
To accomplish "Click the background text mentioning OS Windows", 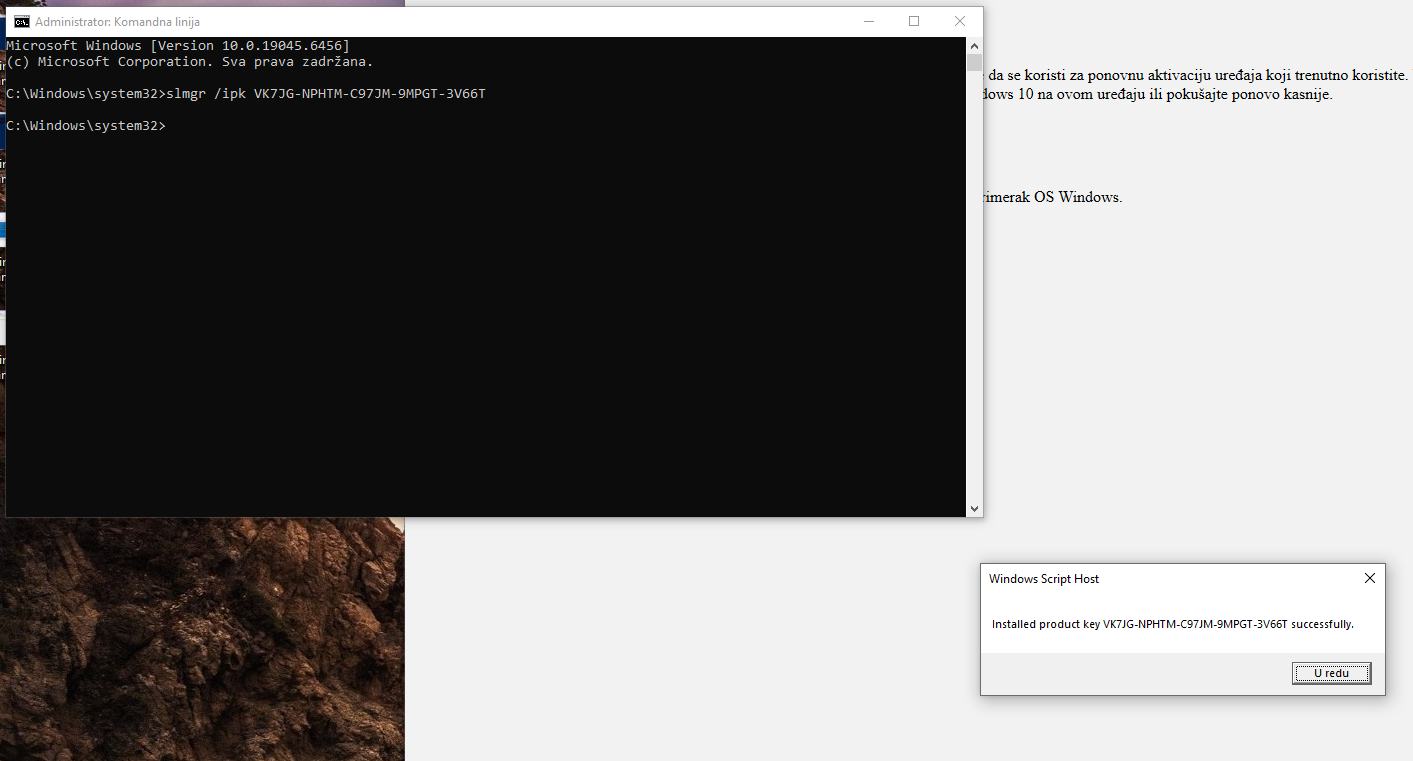I will click(1052, 197).
